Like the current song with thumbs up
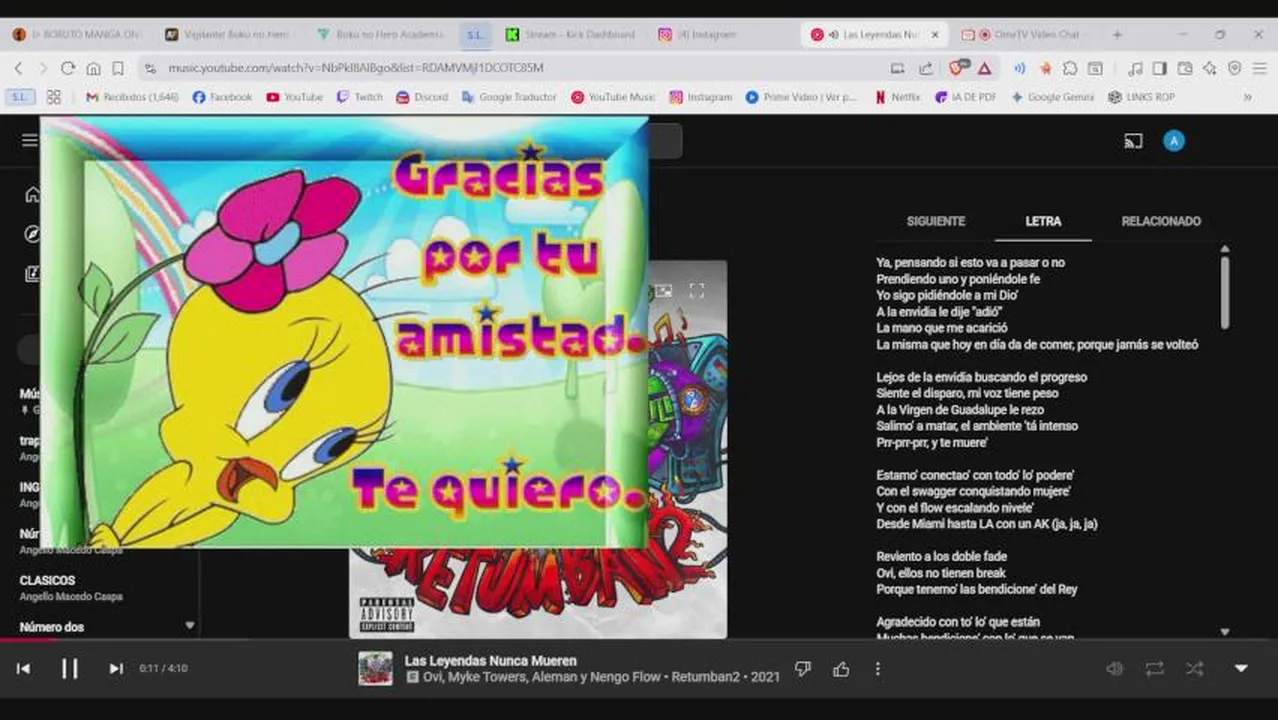This screenshot has height=720, width=1278. pos(841,669)
